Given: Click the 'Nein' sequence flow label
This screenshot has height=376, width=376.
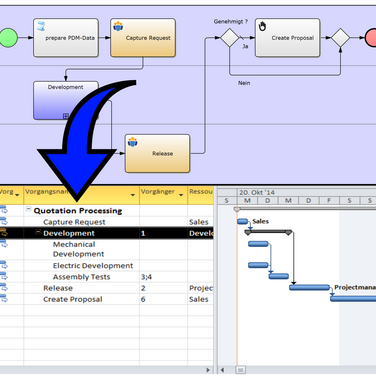Looking at the screenshot, I should pyautogui.click(x=244, y=83).
